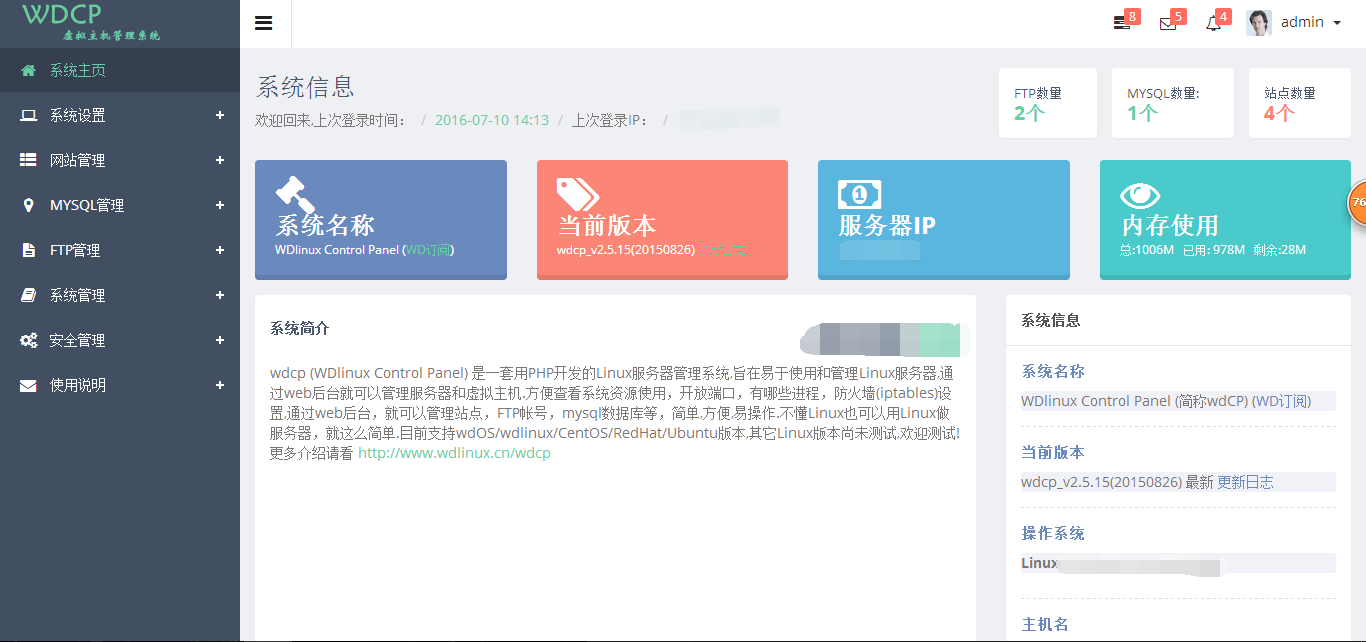This screenshot has height=642, width=1366.
Task: Expand 系统管理 with its plus sign
Action: pos(220,295)
